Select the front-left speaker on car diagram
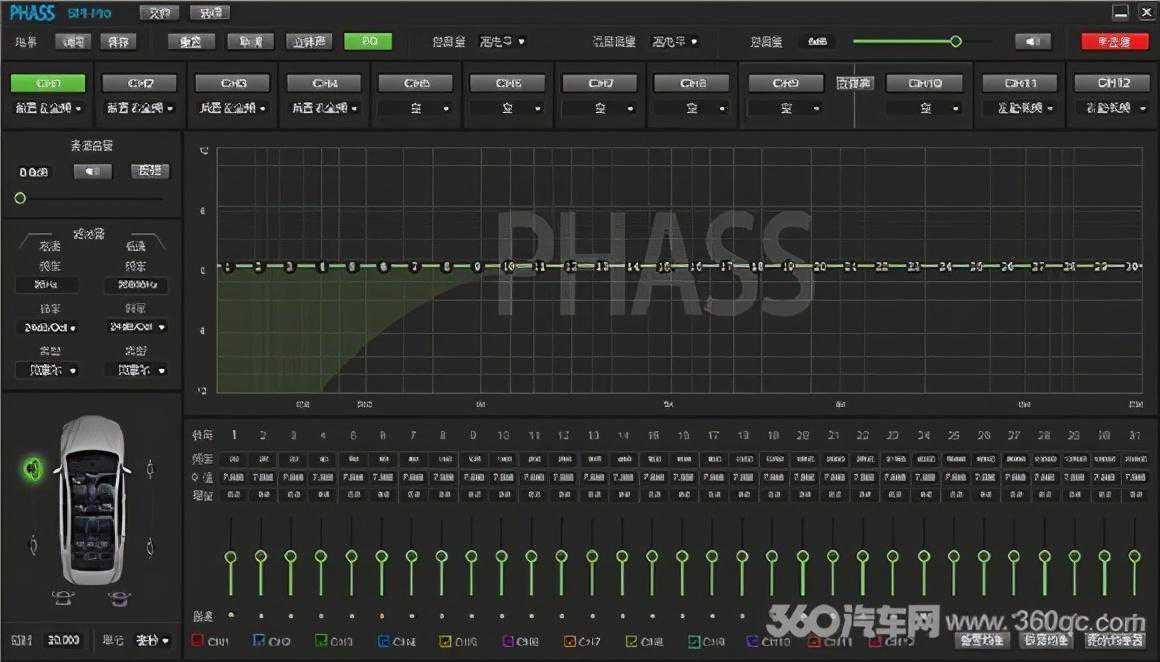This screenshot has width=1160, height=662. click(x=34, y=467)
